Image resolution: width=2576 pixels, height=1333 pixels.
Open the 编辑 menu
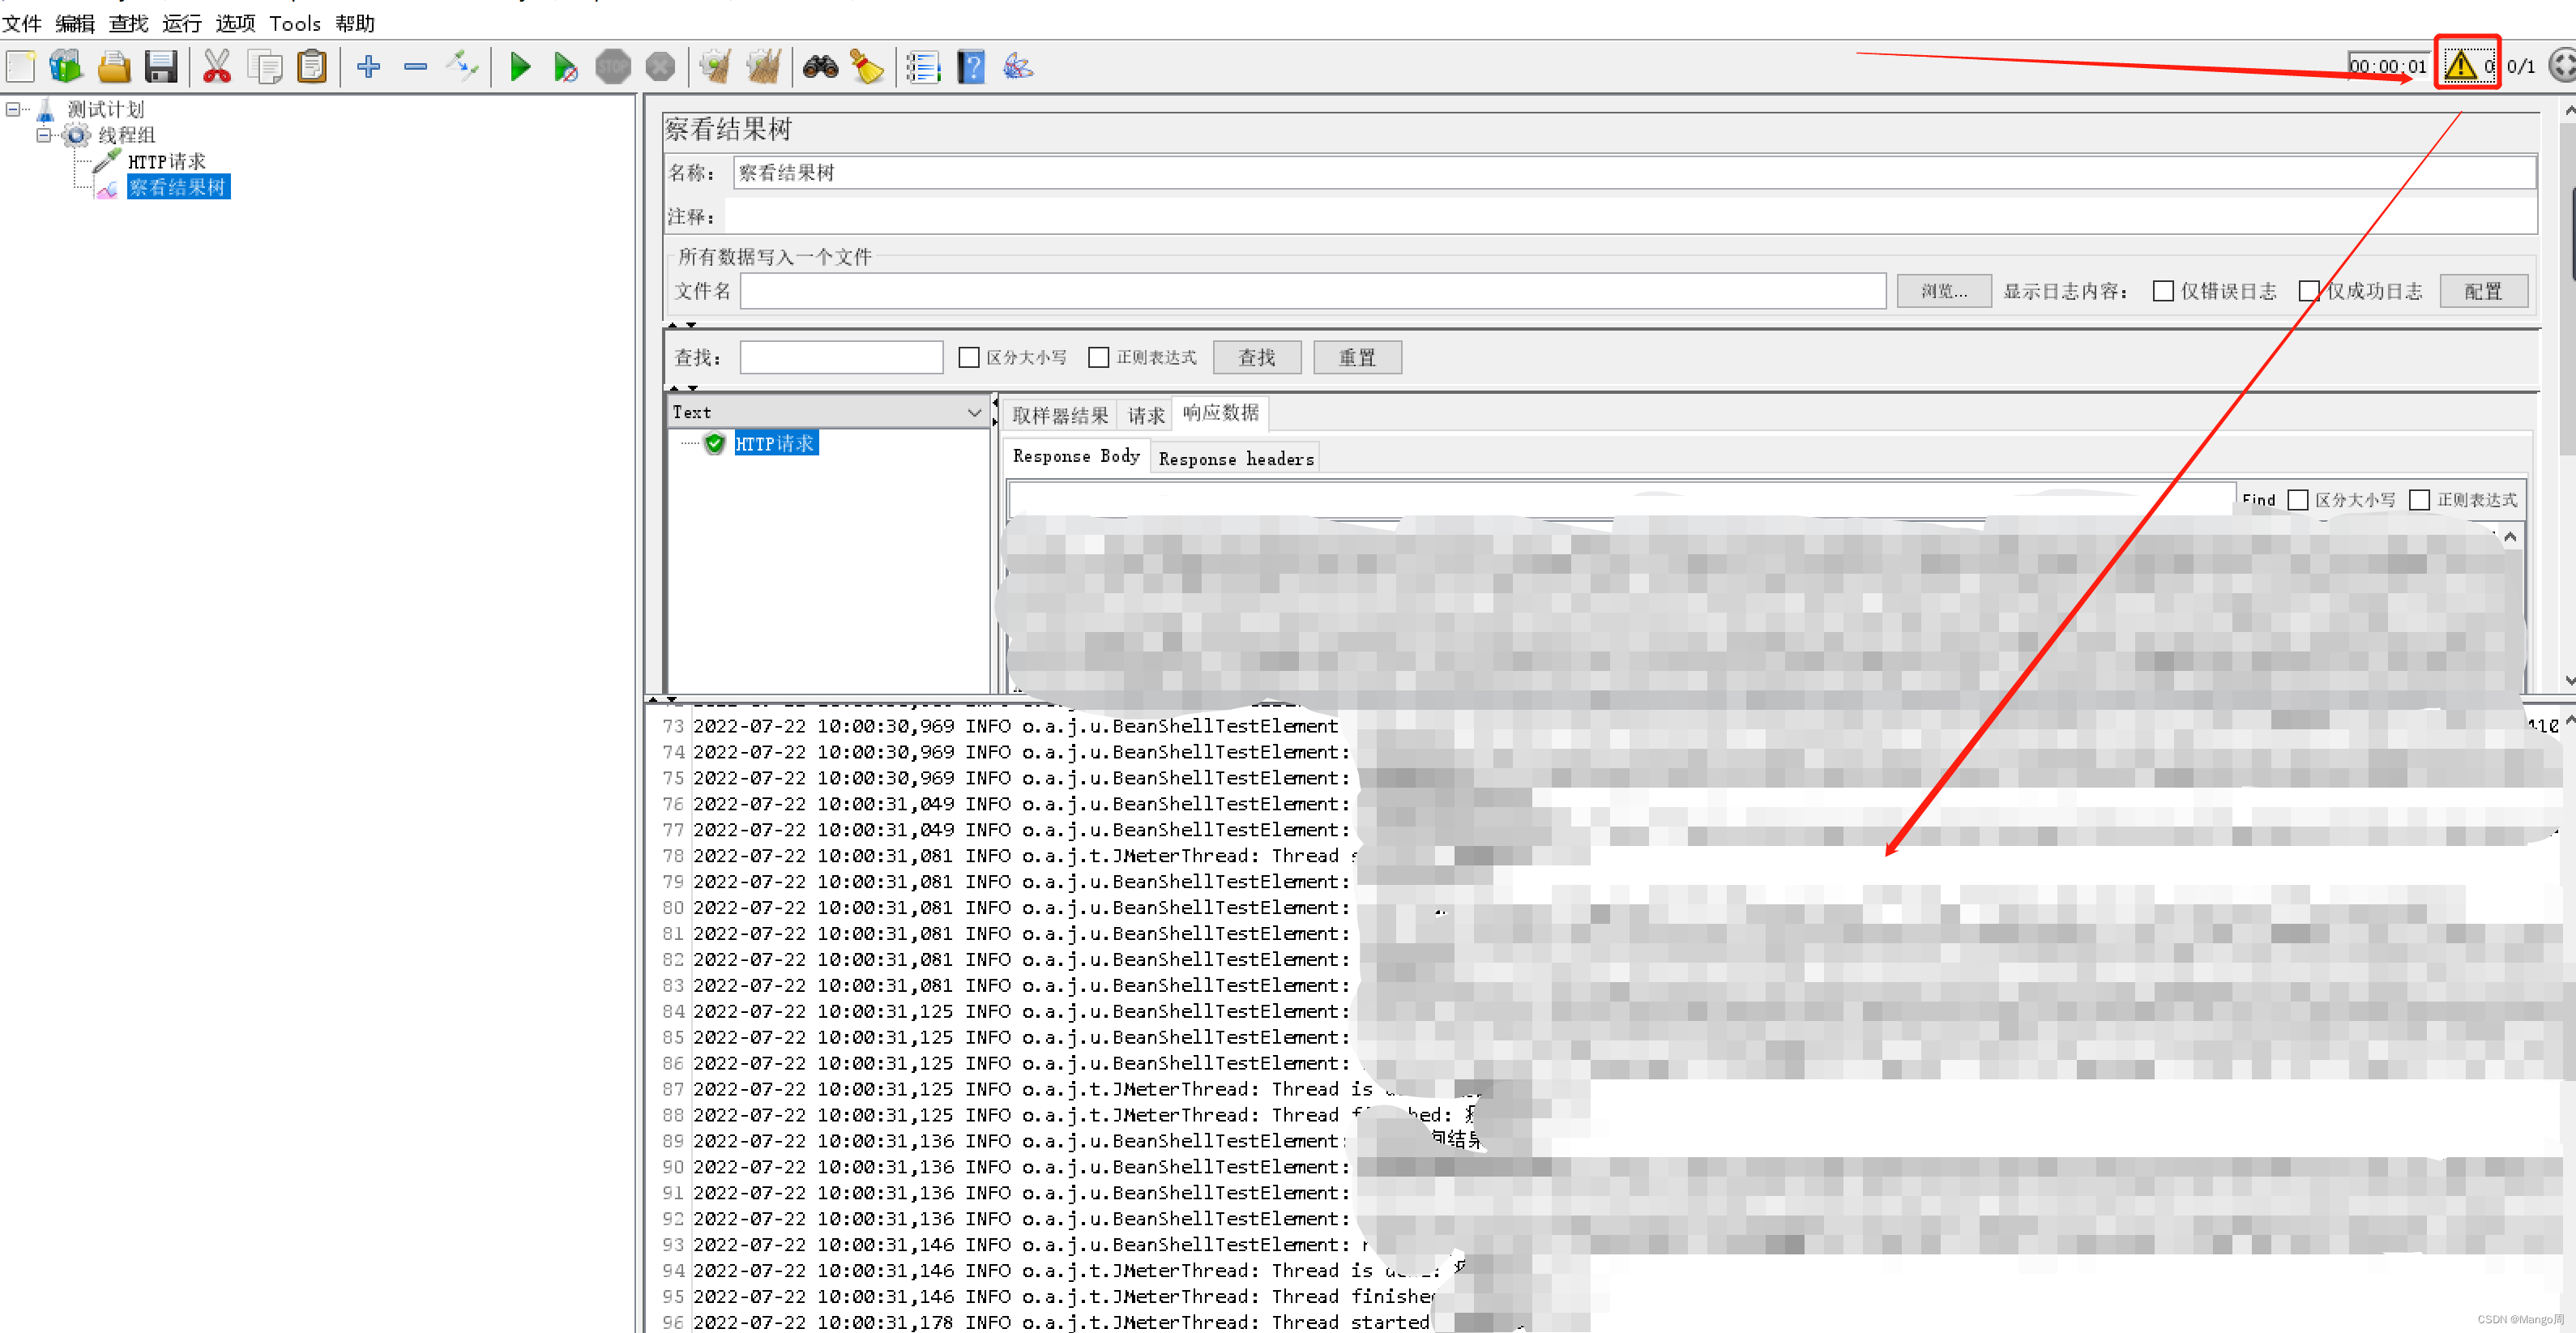tap(75, 23)
